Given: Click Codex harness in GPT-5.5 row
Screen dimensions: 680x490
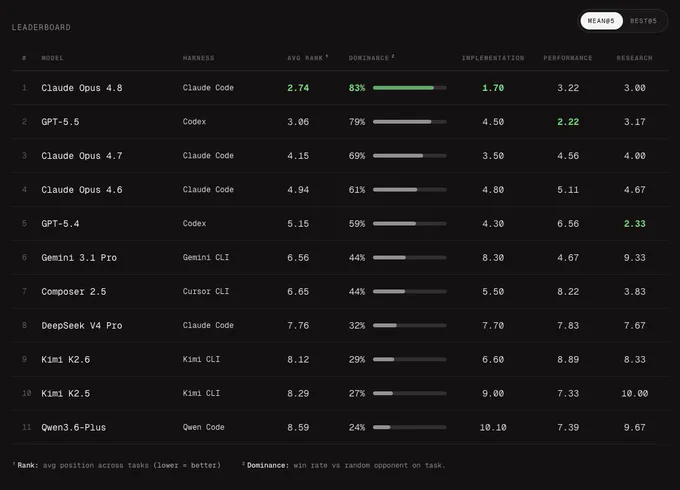Looking at the screenshot, I should [x=194, y=122].
